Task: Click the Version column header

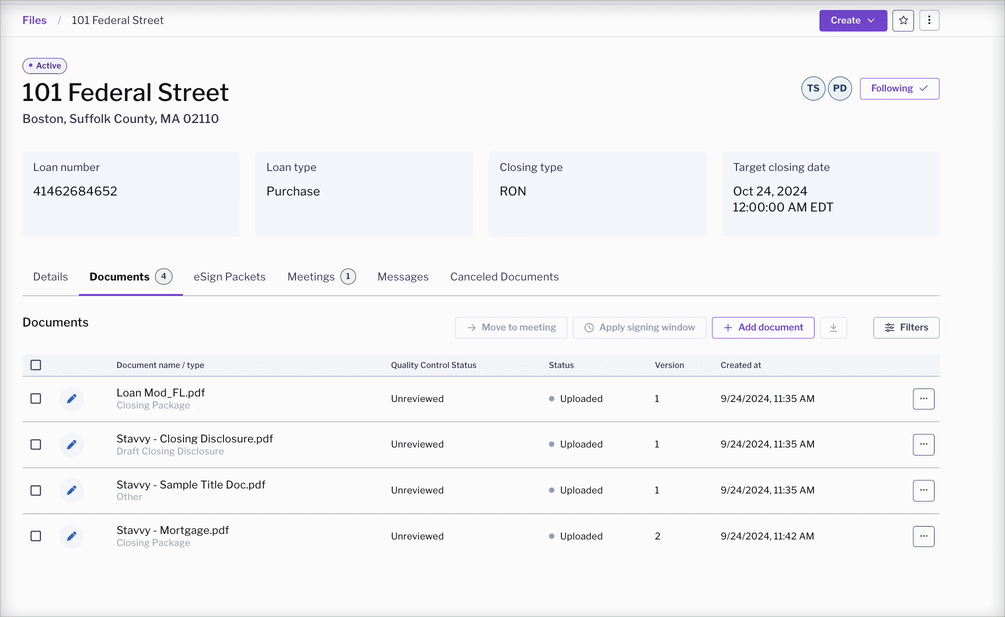Action: (669, 365)
